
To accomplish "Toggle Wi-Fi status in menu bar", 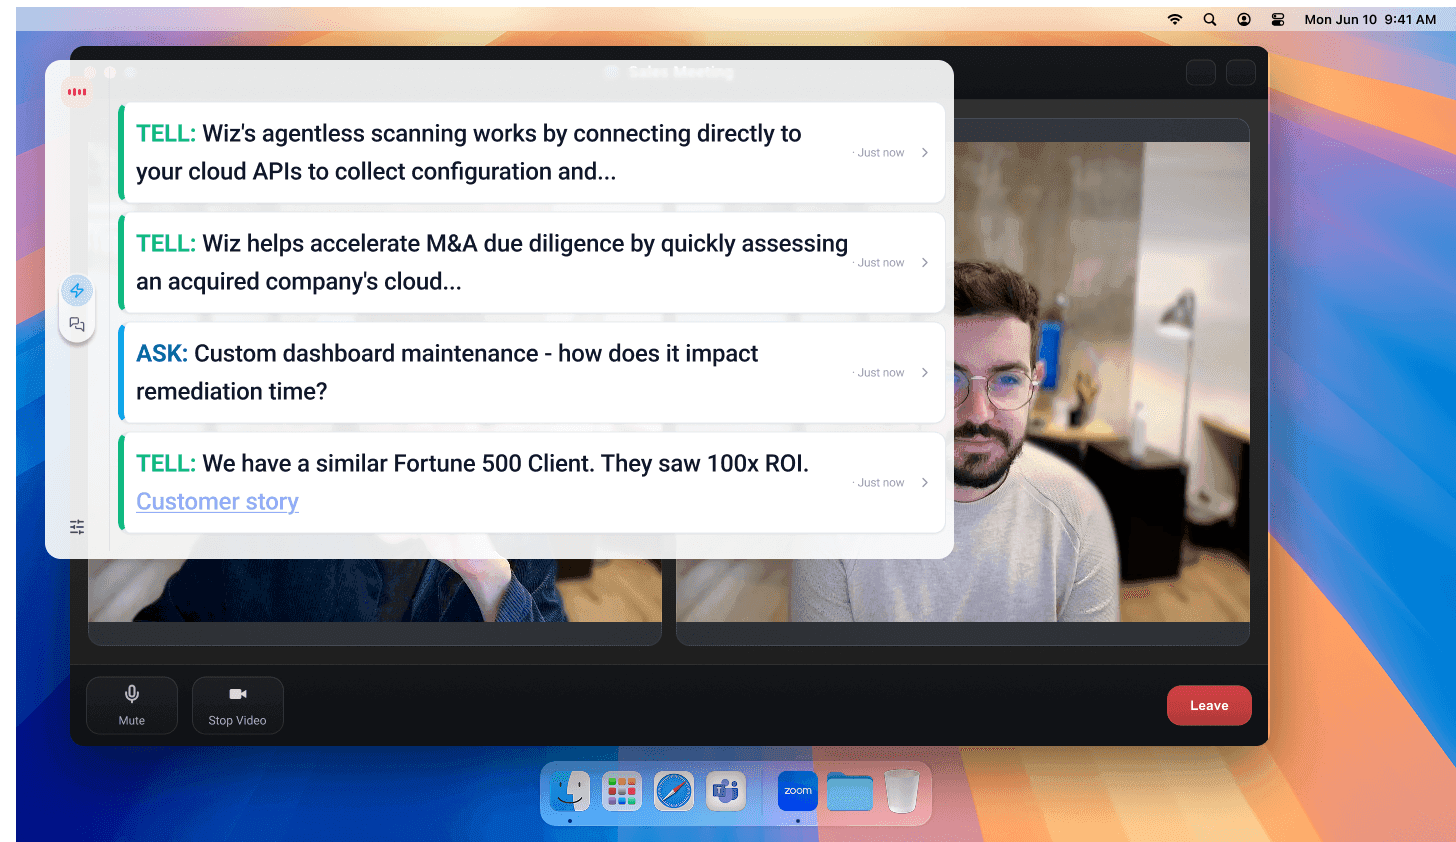I will (1175, 18).
